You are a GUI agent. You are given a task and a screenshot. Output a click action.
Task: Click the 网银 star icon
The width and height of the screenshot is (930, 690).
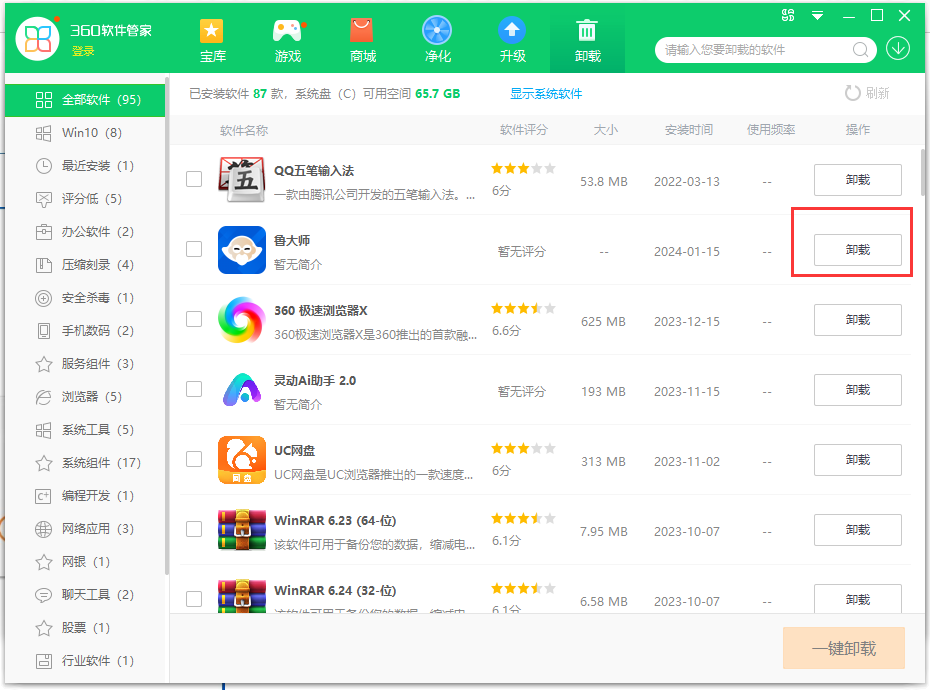tap(44, 562)
